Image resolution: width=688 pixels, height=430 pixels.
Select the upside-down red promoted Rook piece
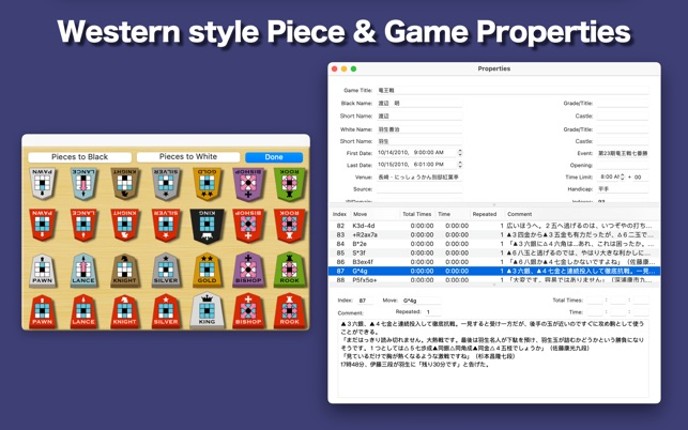290,225
